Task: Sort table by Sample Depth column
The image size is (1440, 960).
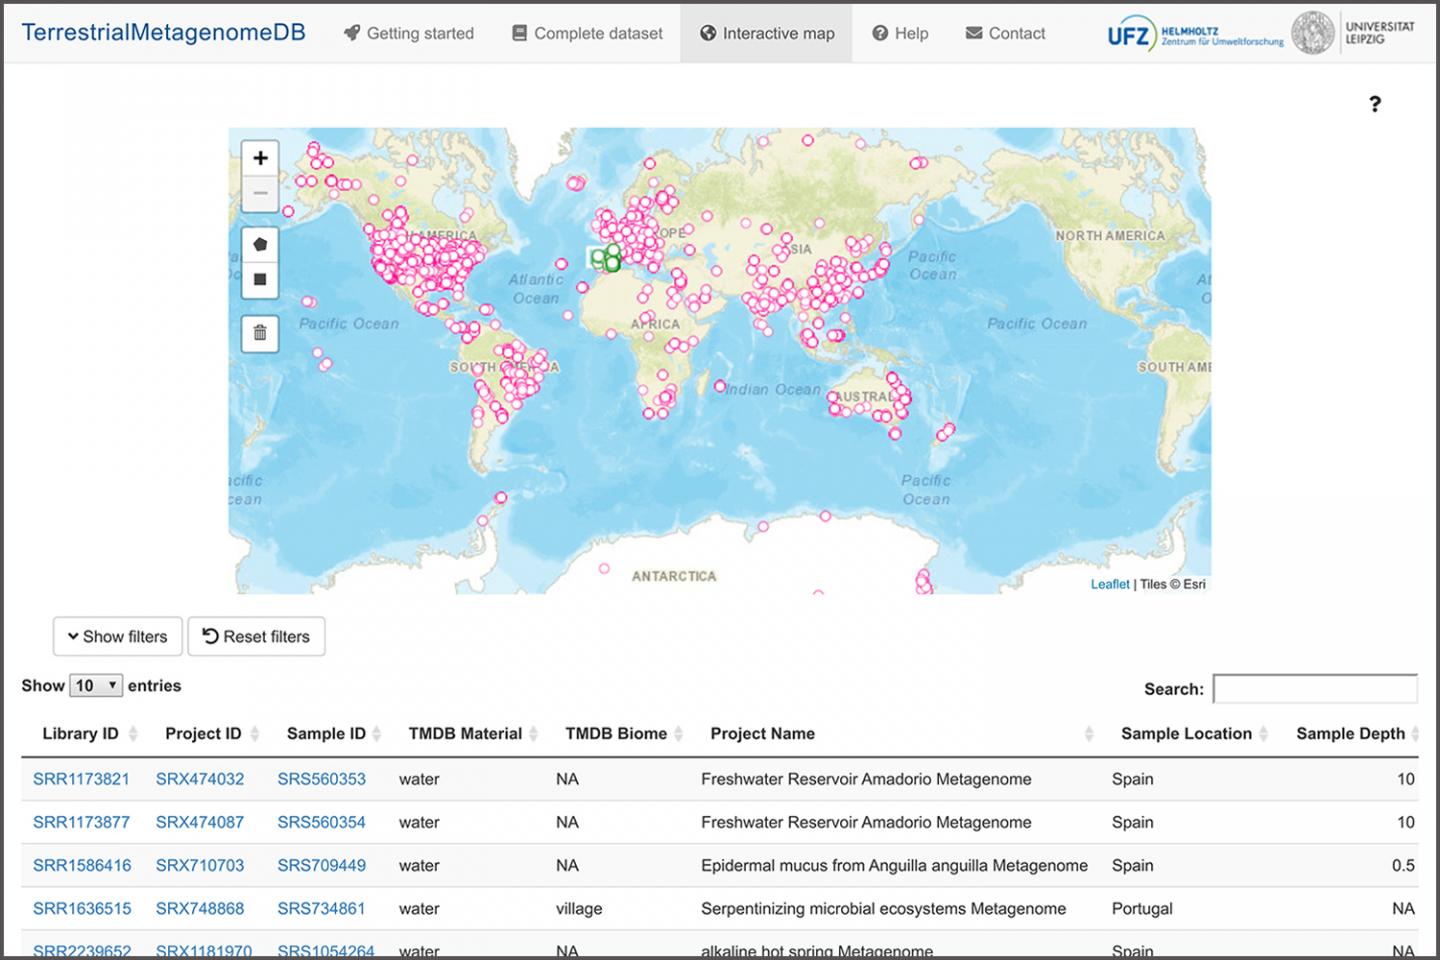Action: [x=1350, y=733]
